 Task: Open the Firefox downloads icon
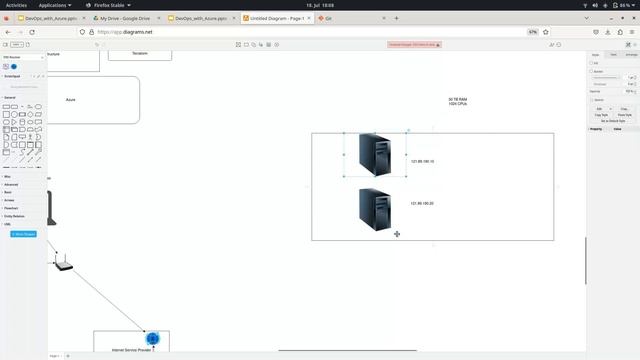click(608, 32)
